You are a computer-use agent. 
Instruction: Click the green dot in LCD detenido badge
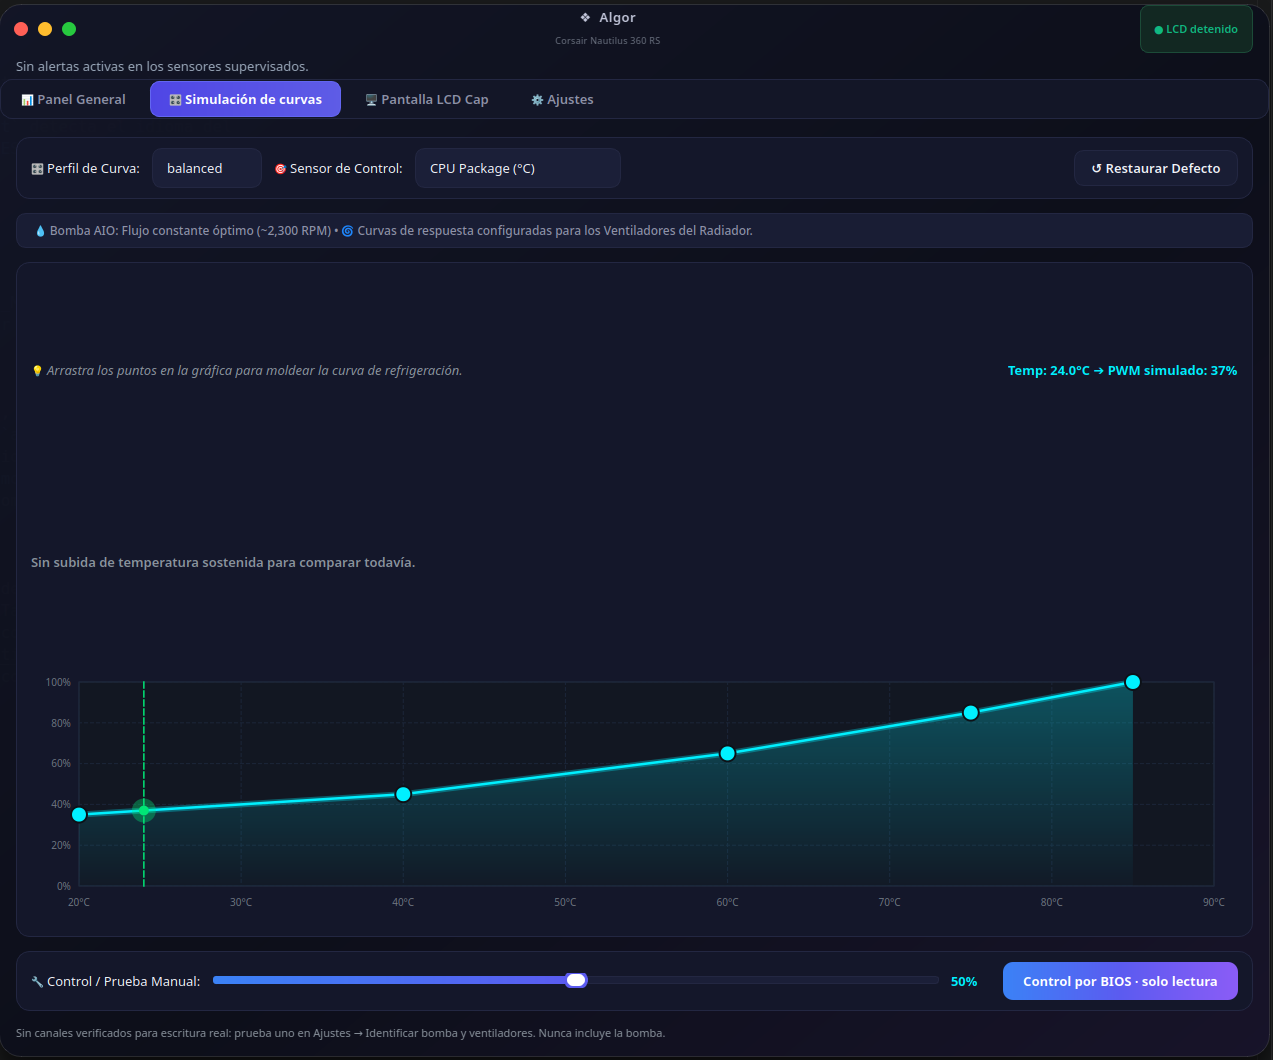tap(1158, 30)
